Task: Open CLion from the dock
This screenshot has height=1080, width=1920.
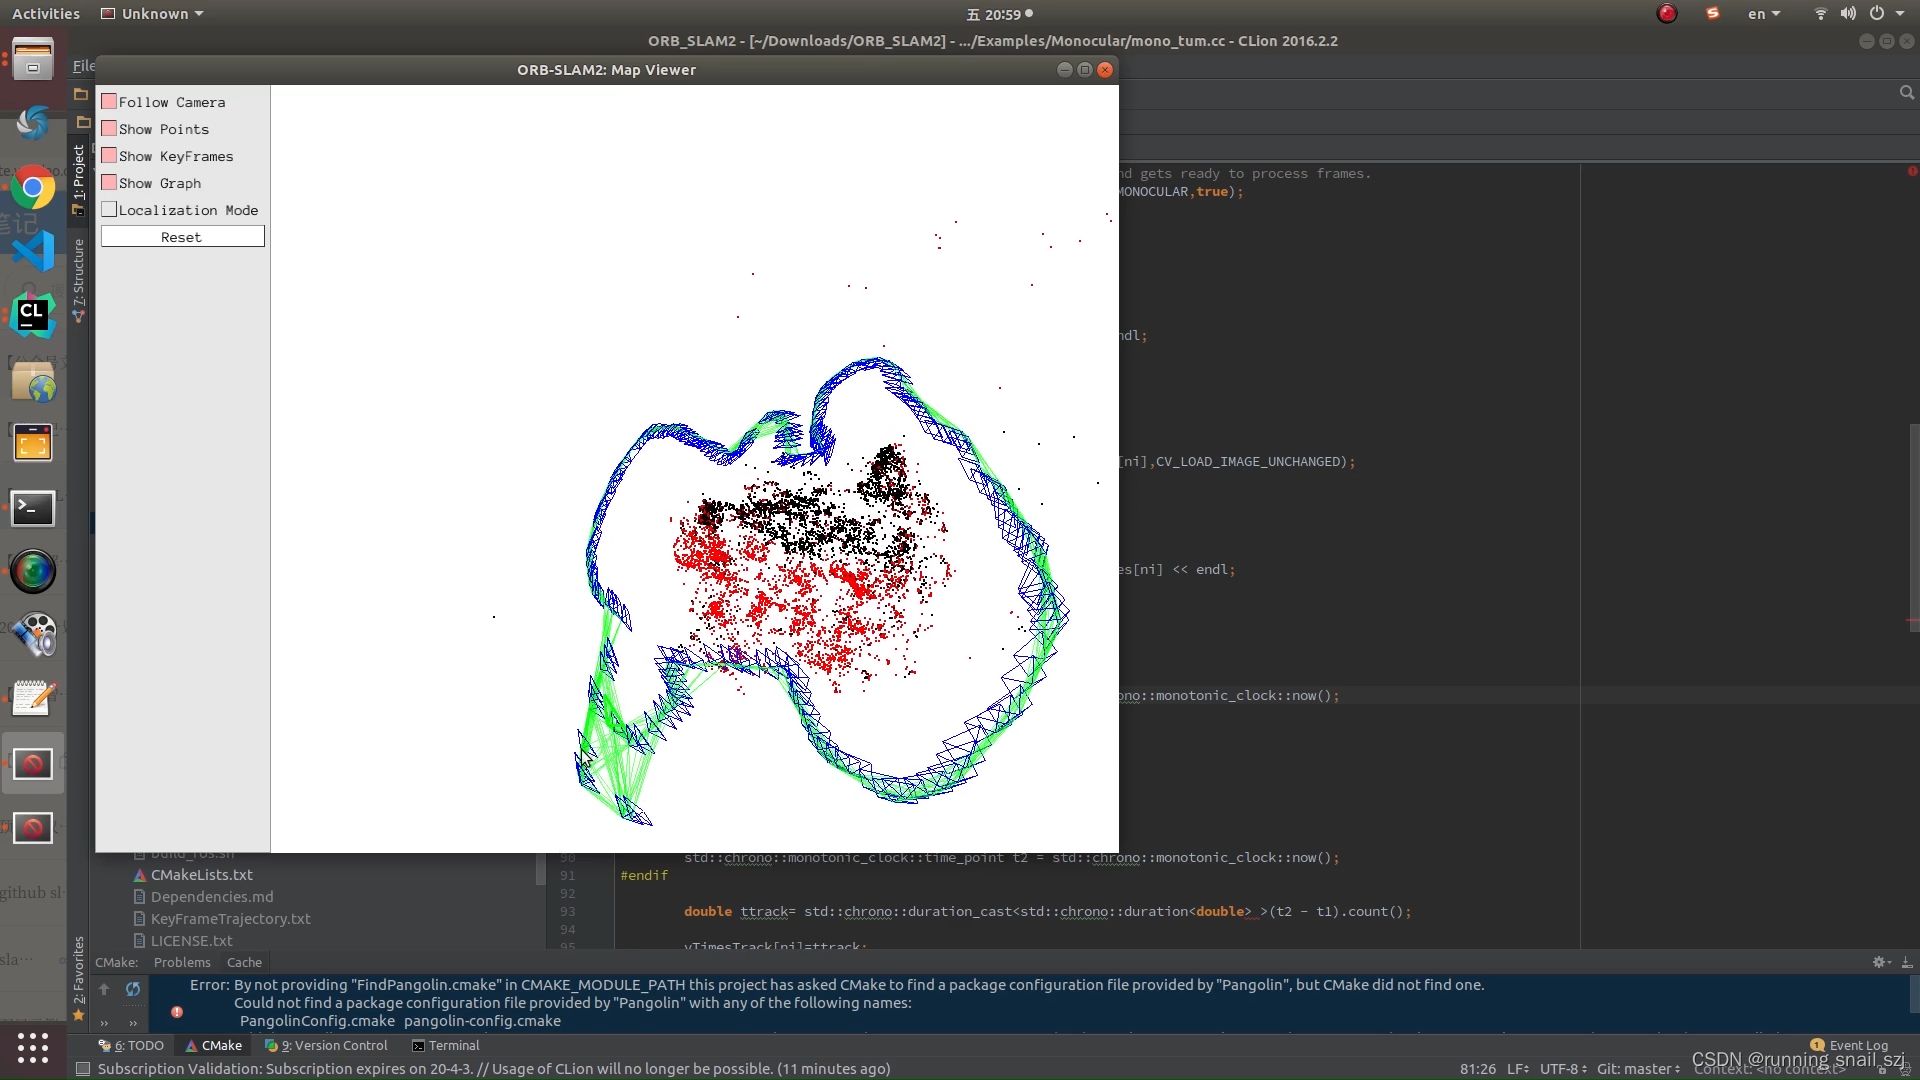Action: [33, 316]
